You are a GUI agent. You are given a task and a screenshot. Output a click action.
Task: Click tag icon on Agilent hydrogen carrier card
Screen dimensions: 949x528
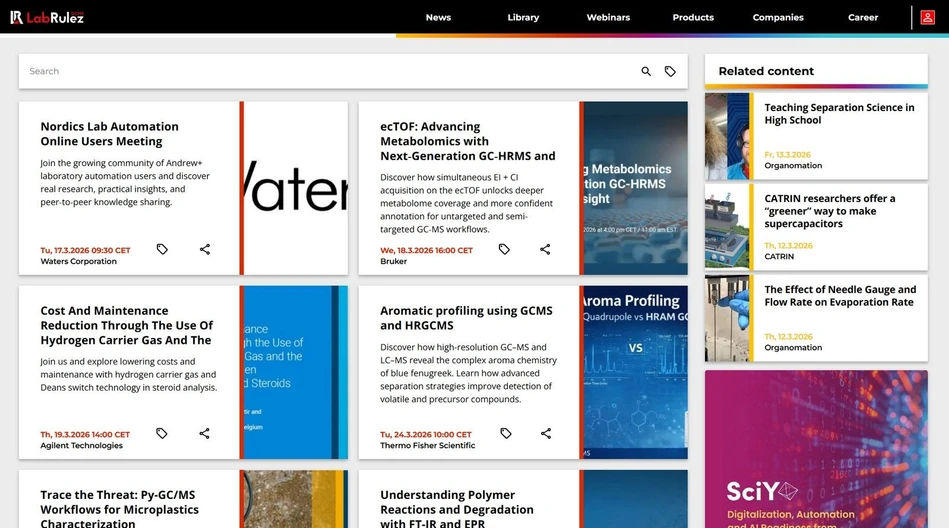tap(162, 433)
